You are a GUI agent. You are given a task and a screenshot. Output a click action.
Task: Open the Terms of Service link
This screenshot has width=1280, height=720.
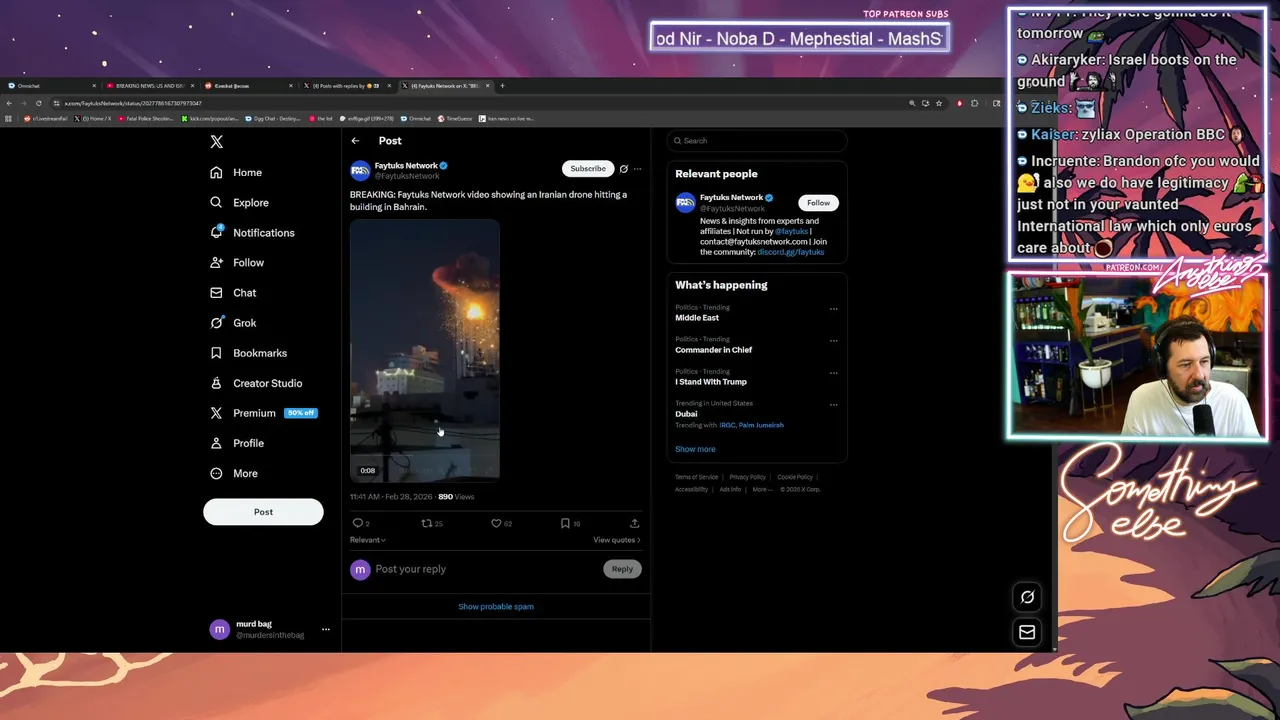696,477
